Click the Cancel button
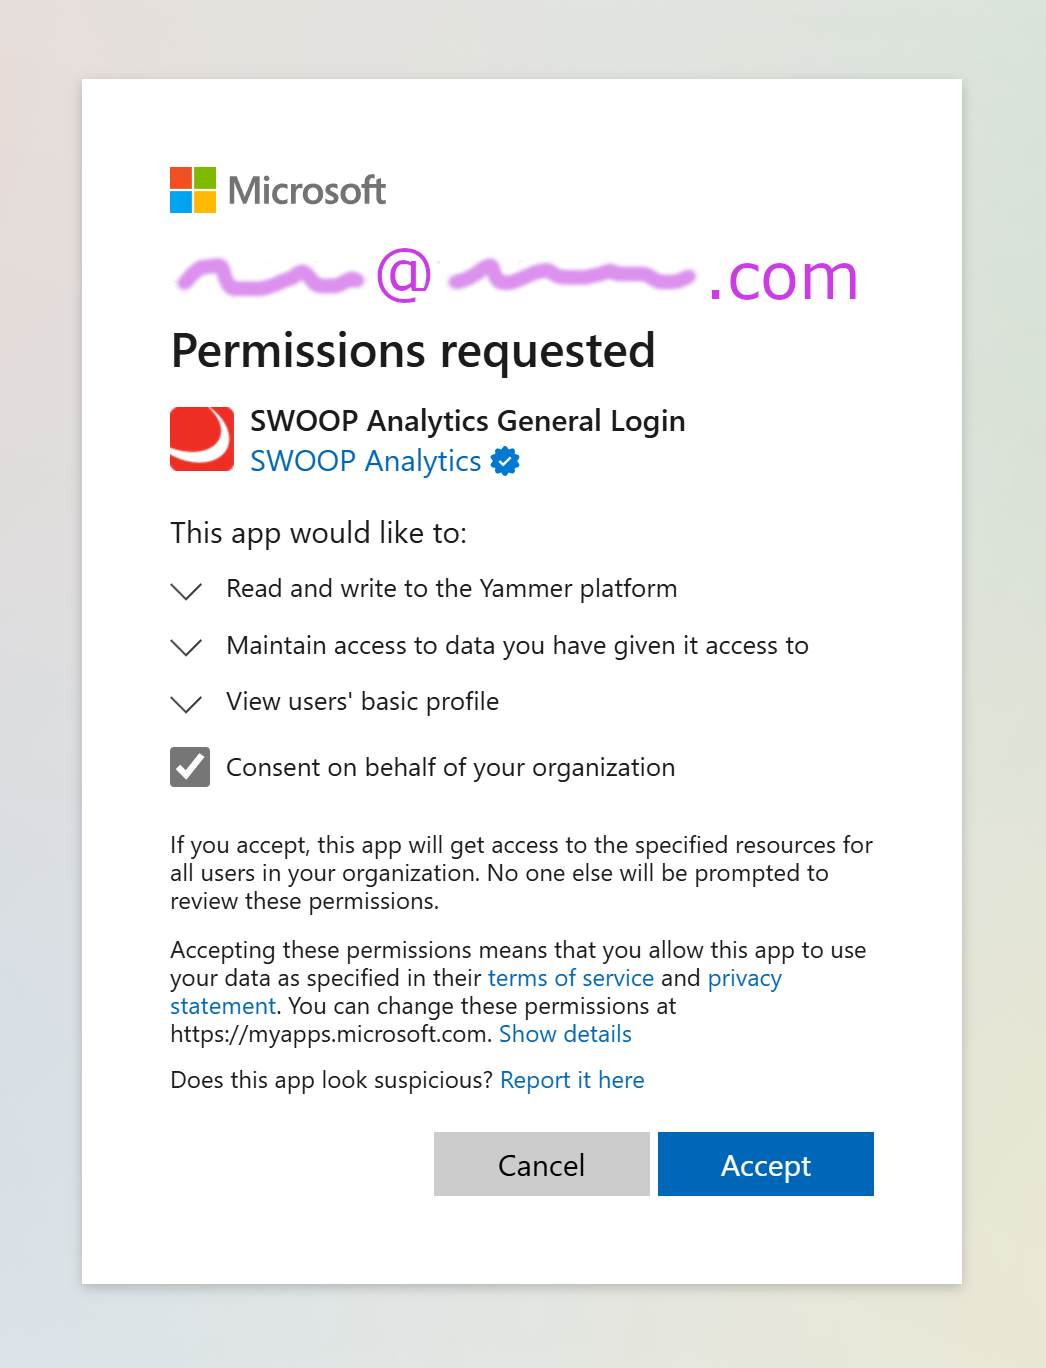This screenshot has height=1368, width=1046. click(x=542, y=1164)
